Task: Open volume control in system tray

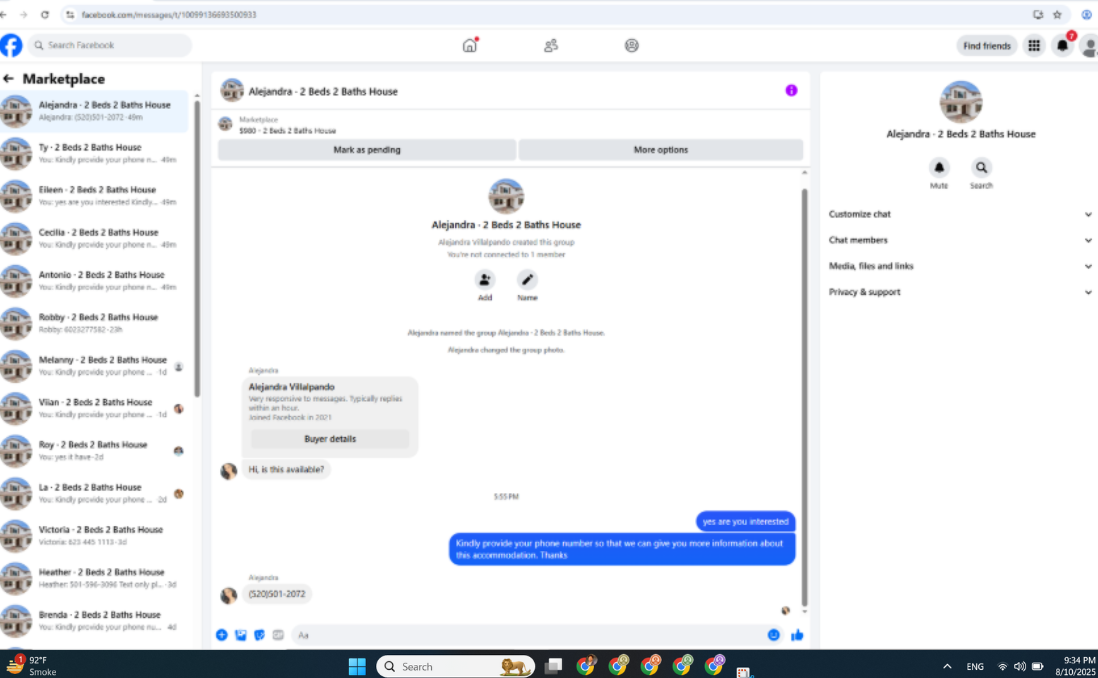Action: click(1020, 666)
